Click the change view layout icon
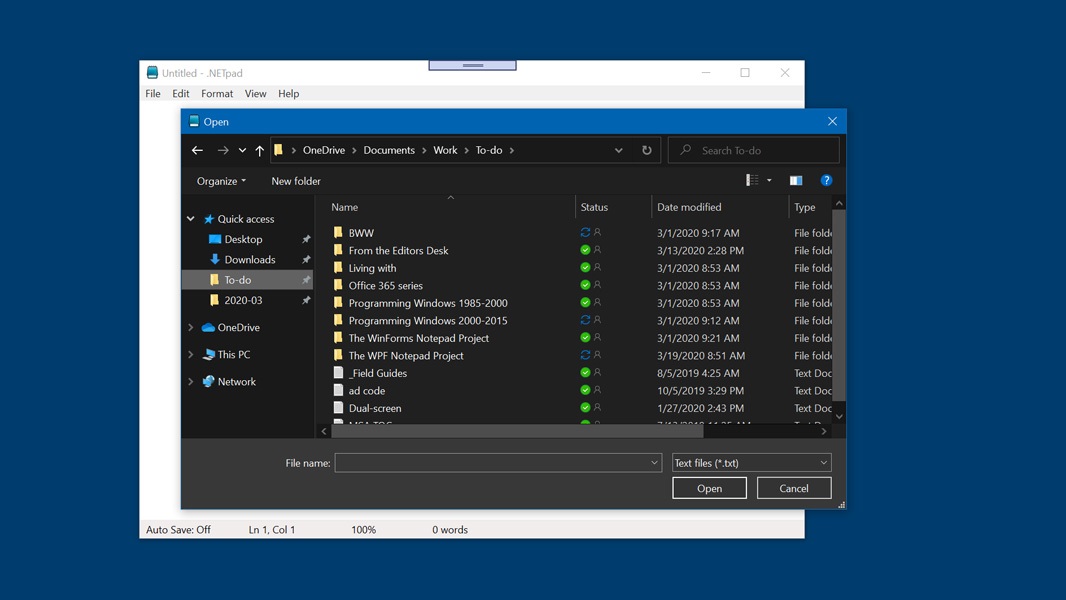This screenshot has height=600, width=1066. click(752, 181)
